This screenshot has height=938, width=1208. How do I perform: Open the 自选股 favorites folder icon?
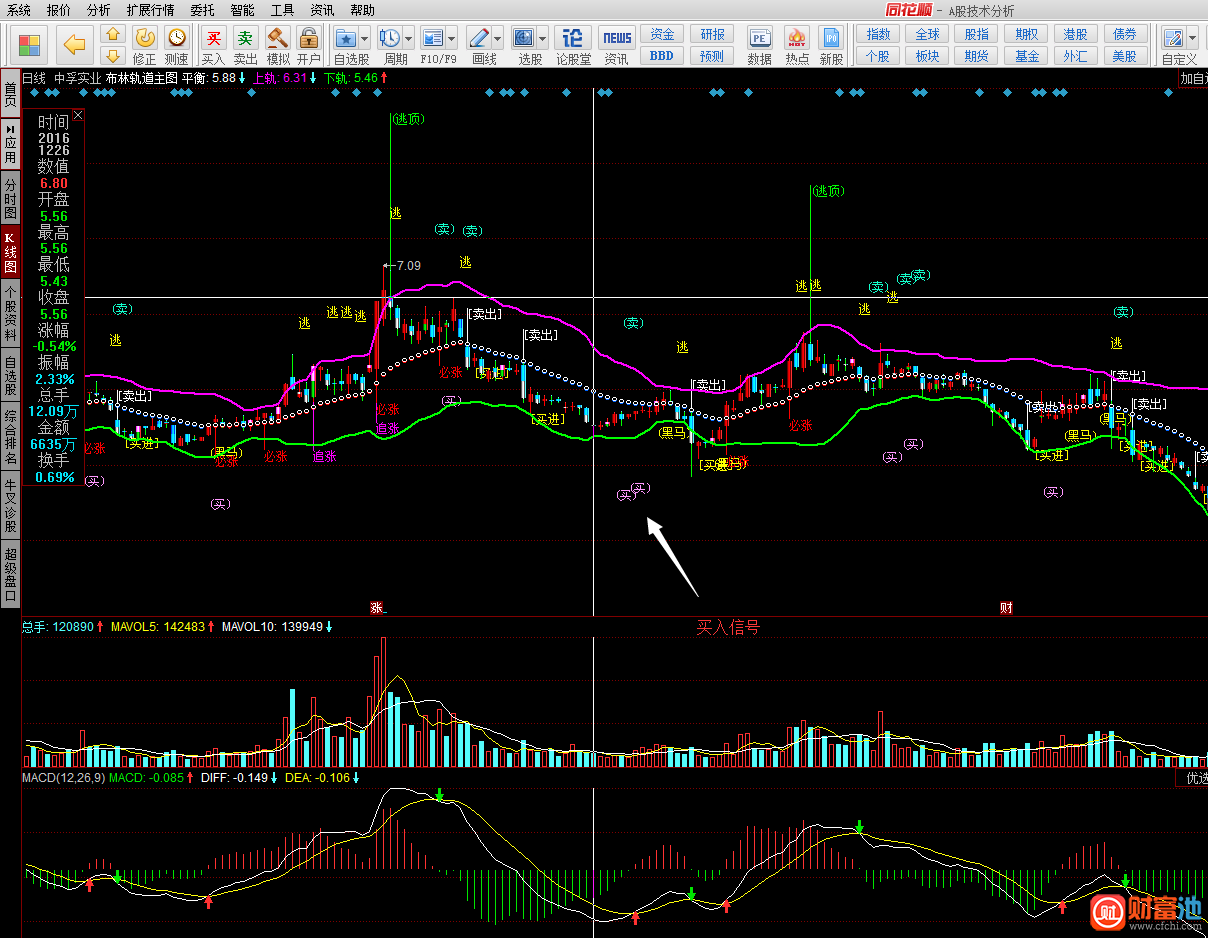point(345,38)
